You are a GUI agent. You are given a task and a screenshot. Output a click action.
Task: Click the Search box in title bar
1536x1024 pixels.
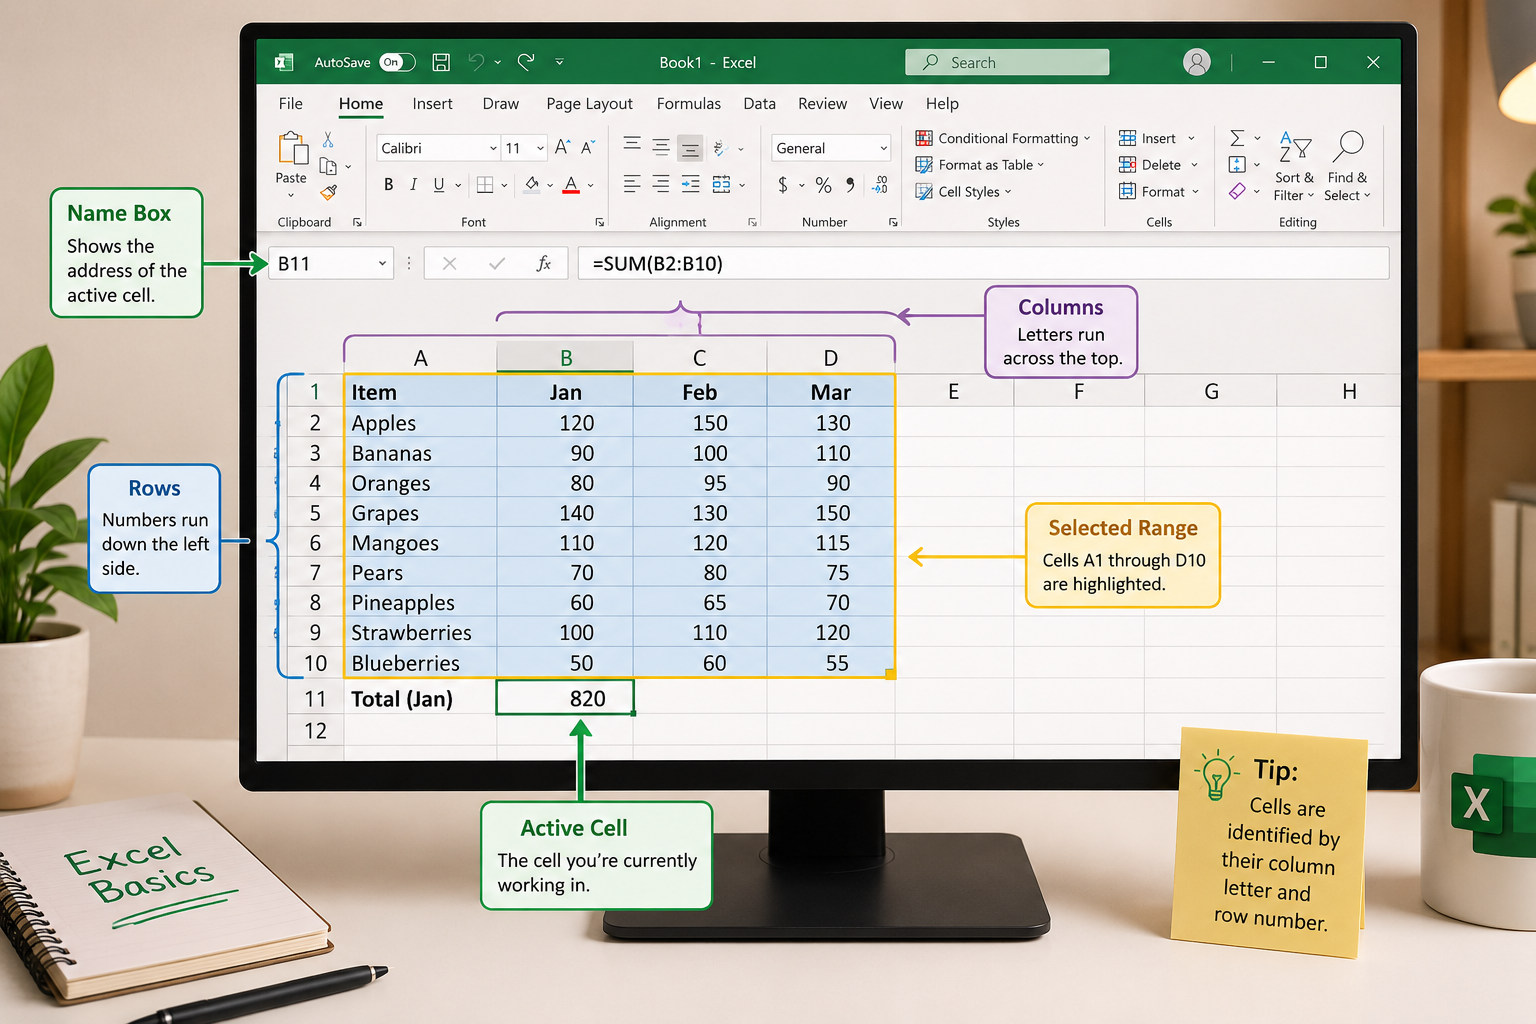[1007, 62]
